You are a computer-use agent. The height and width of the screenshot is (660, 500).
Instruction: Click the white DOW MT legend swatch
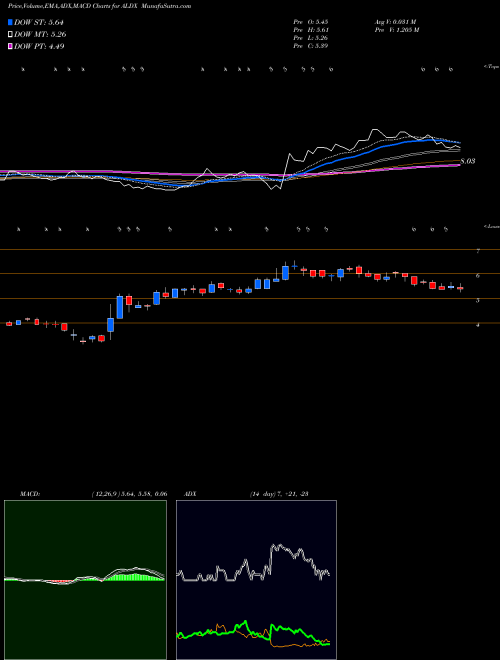[x=11, y=35]
